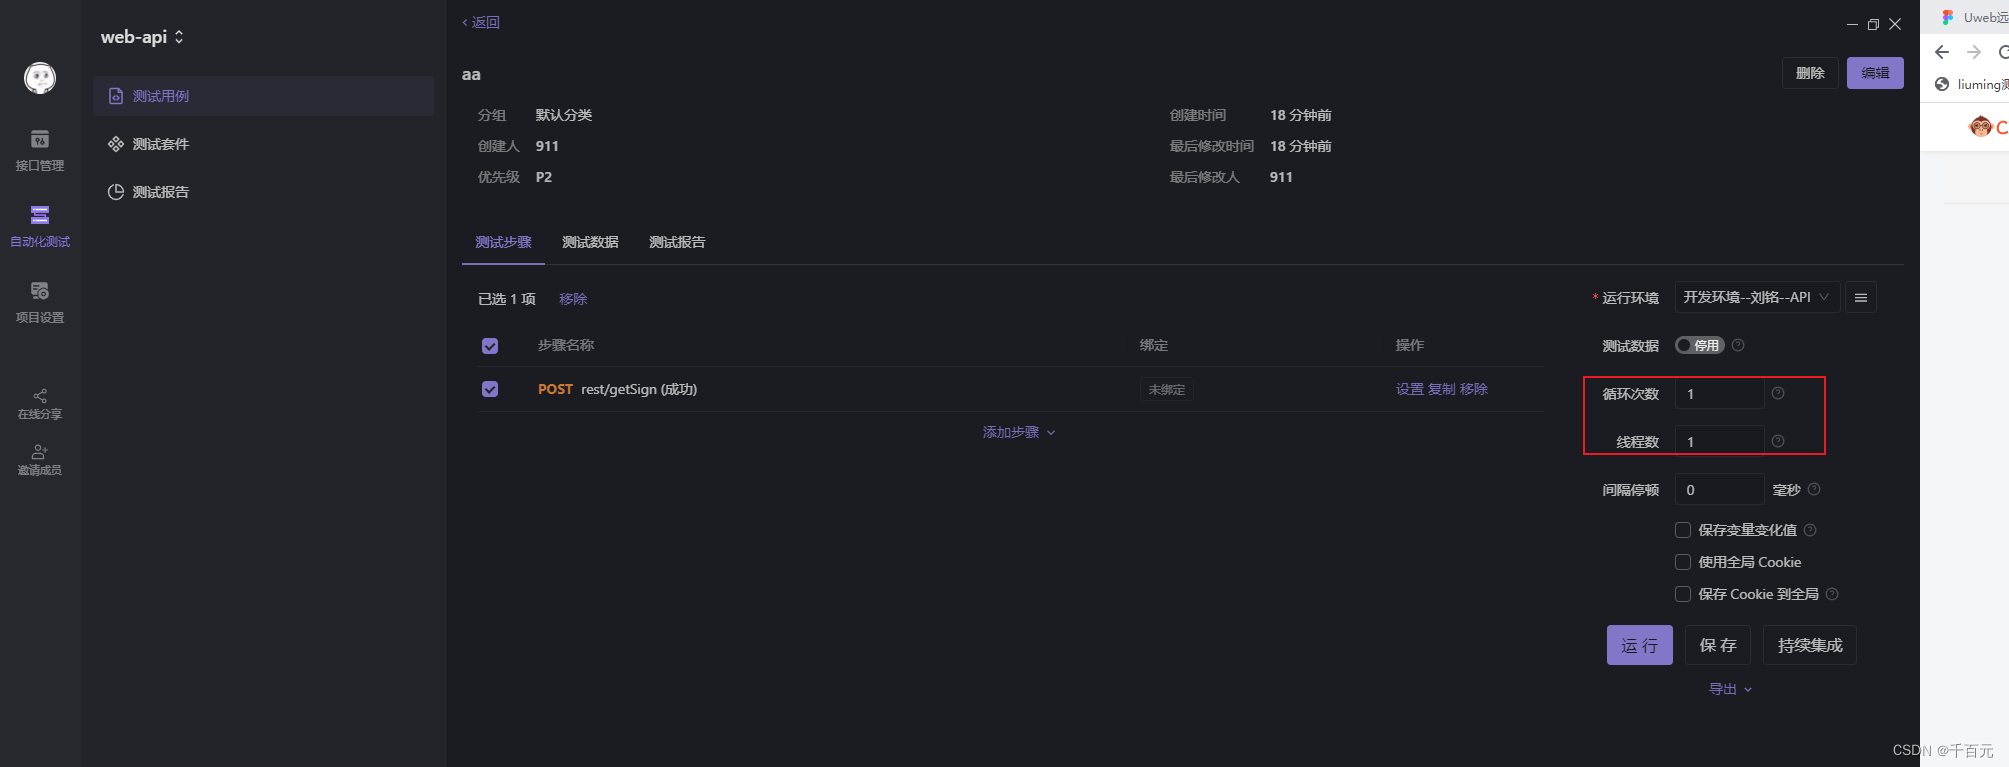Click the help icon beside 循环次数
The width and height of the screenshot is (2009, 767).
[1778, 393]
